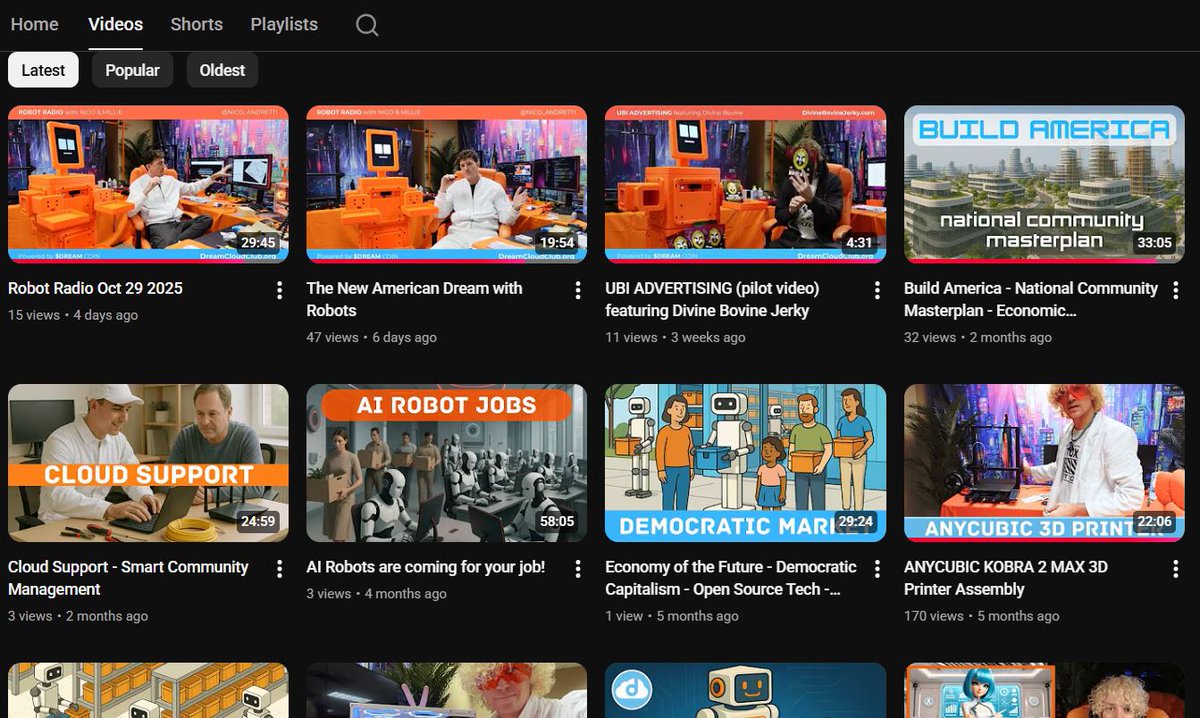
Task: Open title Economy of the Future - Democratic Capitalism
Action: [731, 578]
